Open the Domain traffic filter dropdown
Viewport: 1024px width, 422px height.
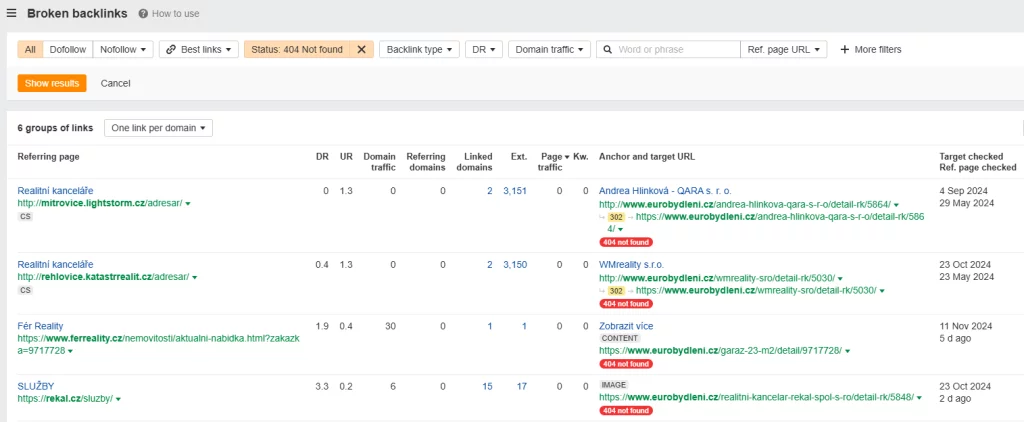coord(549,49)
